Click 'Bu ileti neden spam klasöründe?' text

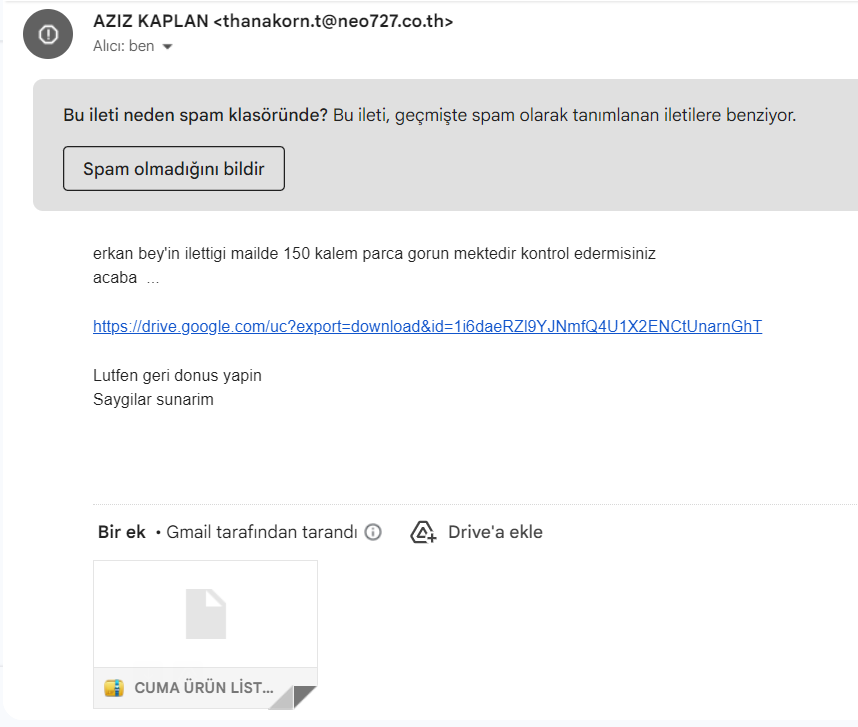coord(195,115)
